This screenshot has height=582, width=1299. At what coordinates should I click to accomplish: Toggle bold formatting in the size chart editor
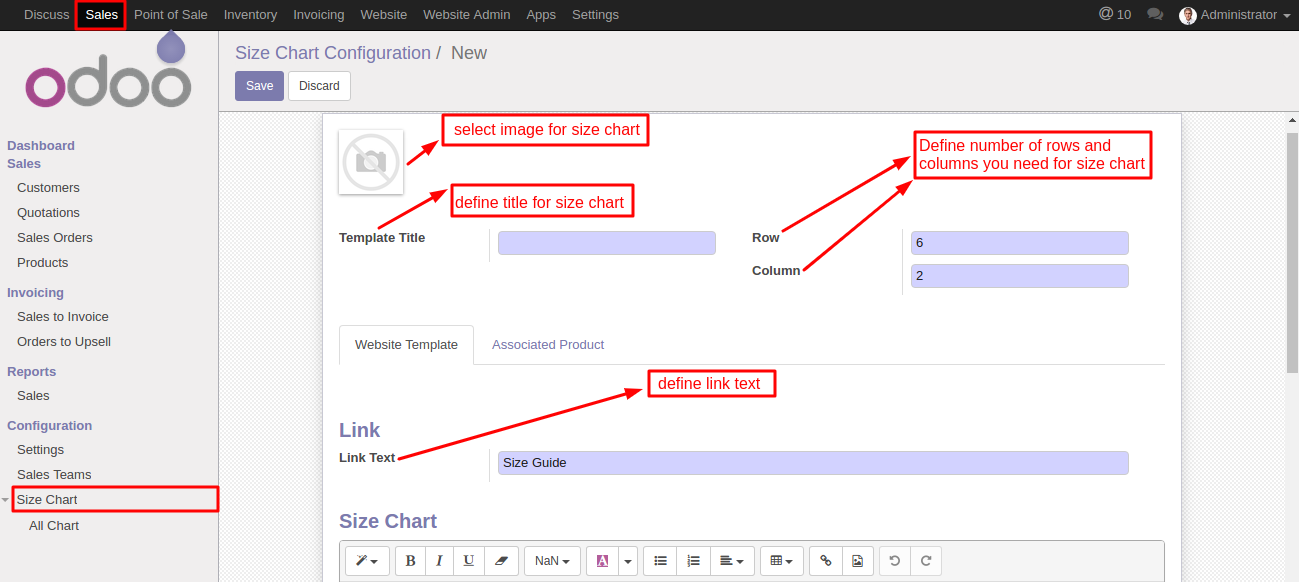[410, 560]
